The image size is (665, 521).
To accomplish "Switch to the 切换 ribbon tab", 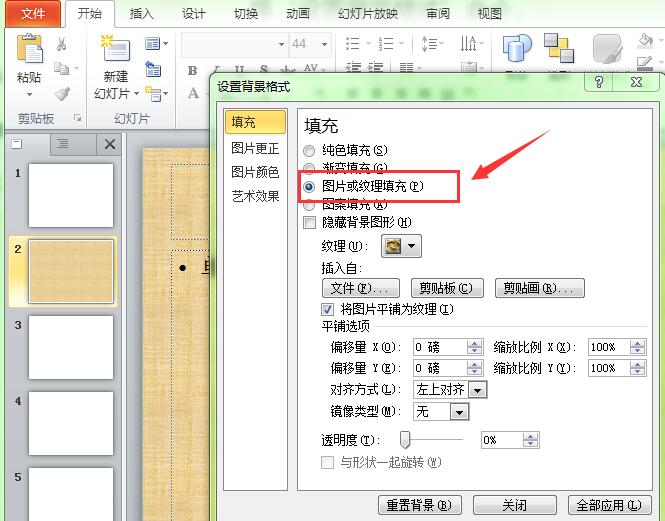I will [x=246, y=14].
